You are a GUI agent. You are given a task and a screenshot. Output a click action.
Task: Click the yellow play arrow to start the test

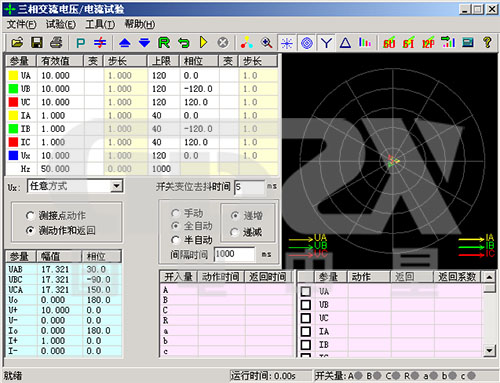click(x=203, y=43)
